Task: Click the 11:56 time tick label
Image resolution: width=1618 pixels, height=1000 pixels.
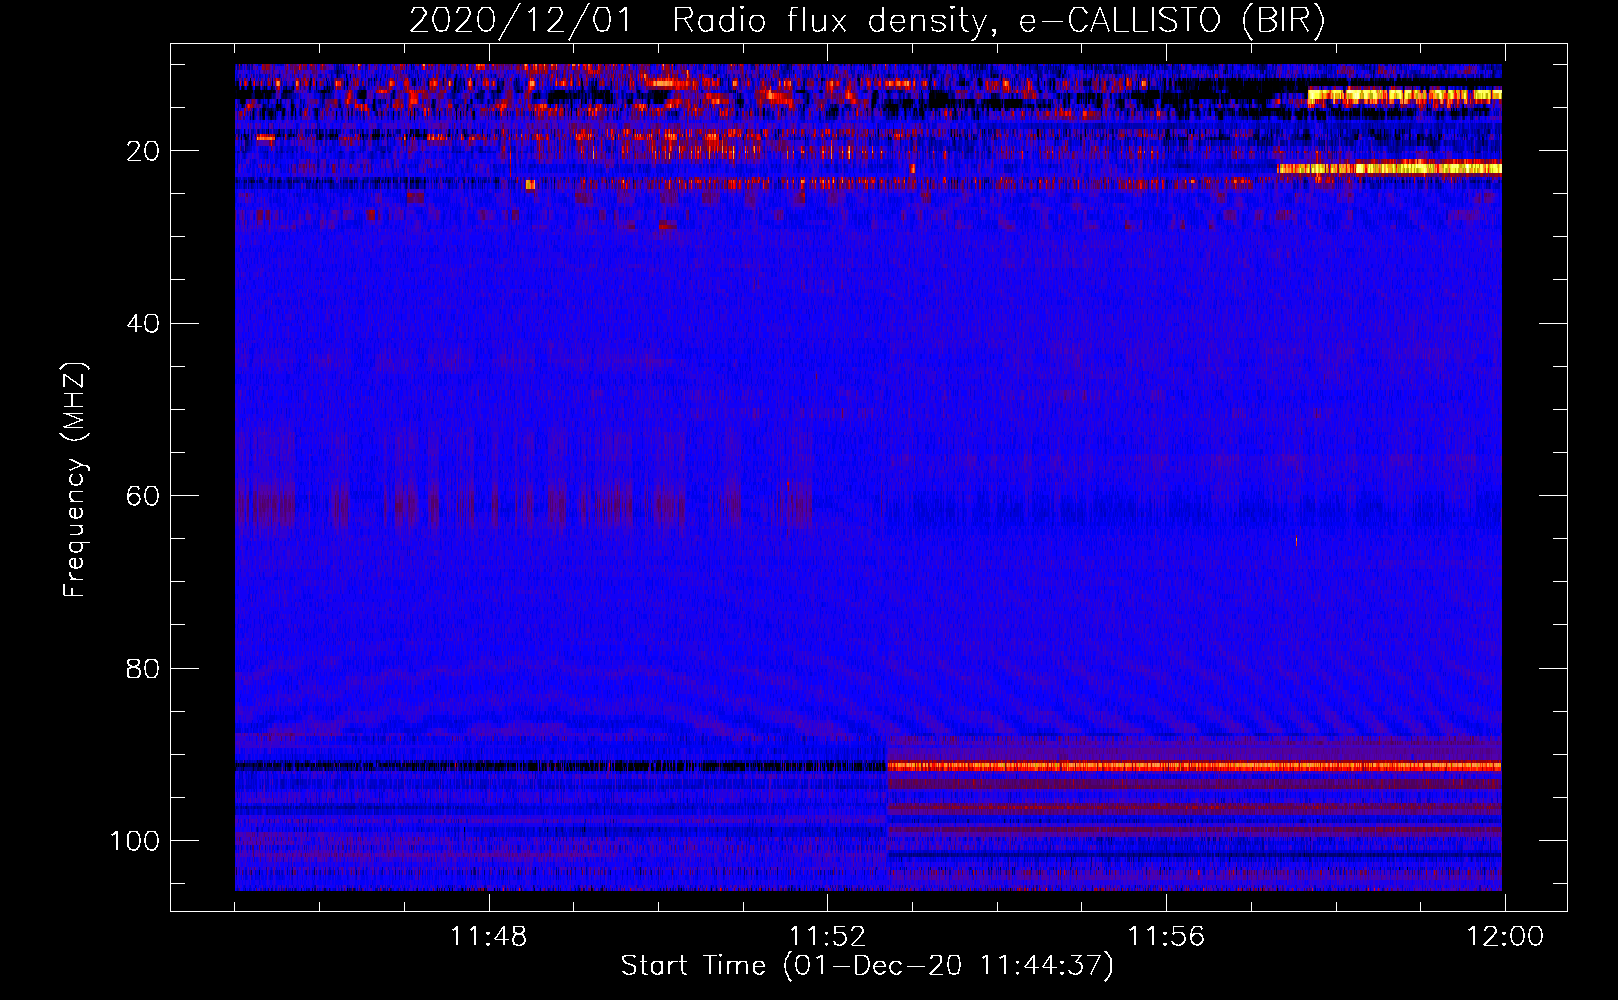Action: [x=1166, y=937]
